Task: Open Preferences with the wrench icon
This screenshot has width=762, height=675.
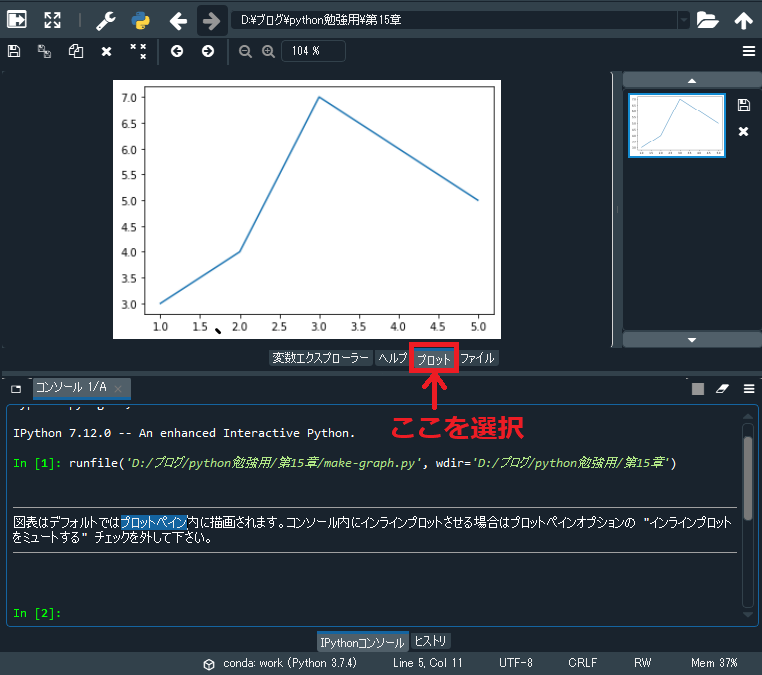Action: [x=105, y=20]
